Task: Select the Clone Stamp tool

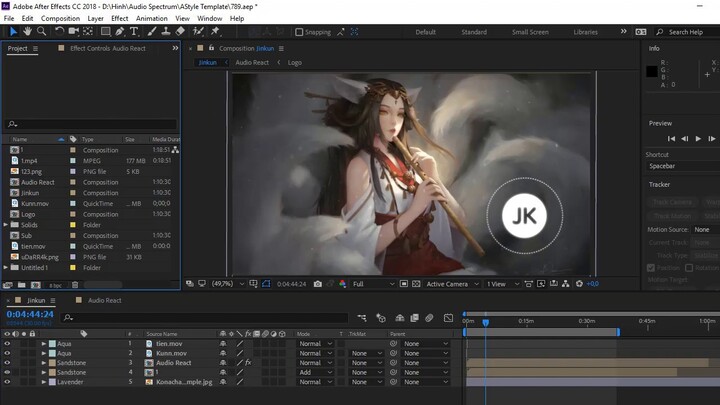Action: coord(166,31)
